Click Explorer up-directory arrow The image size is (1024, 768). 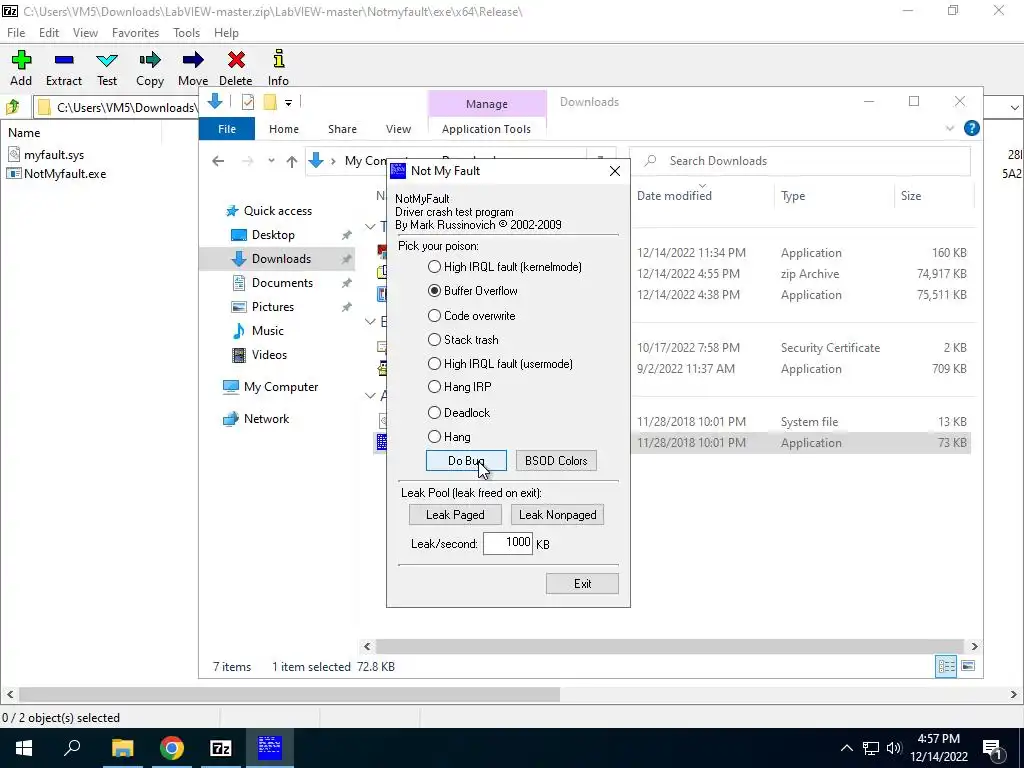click(x=292, y=161)
